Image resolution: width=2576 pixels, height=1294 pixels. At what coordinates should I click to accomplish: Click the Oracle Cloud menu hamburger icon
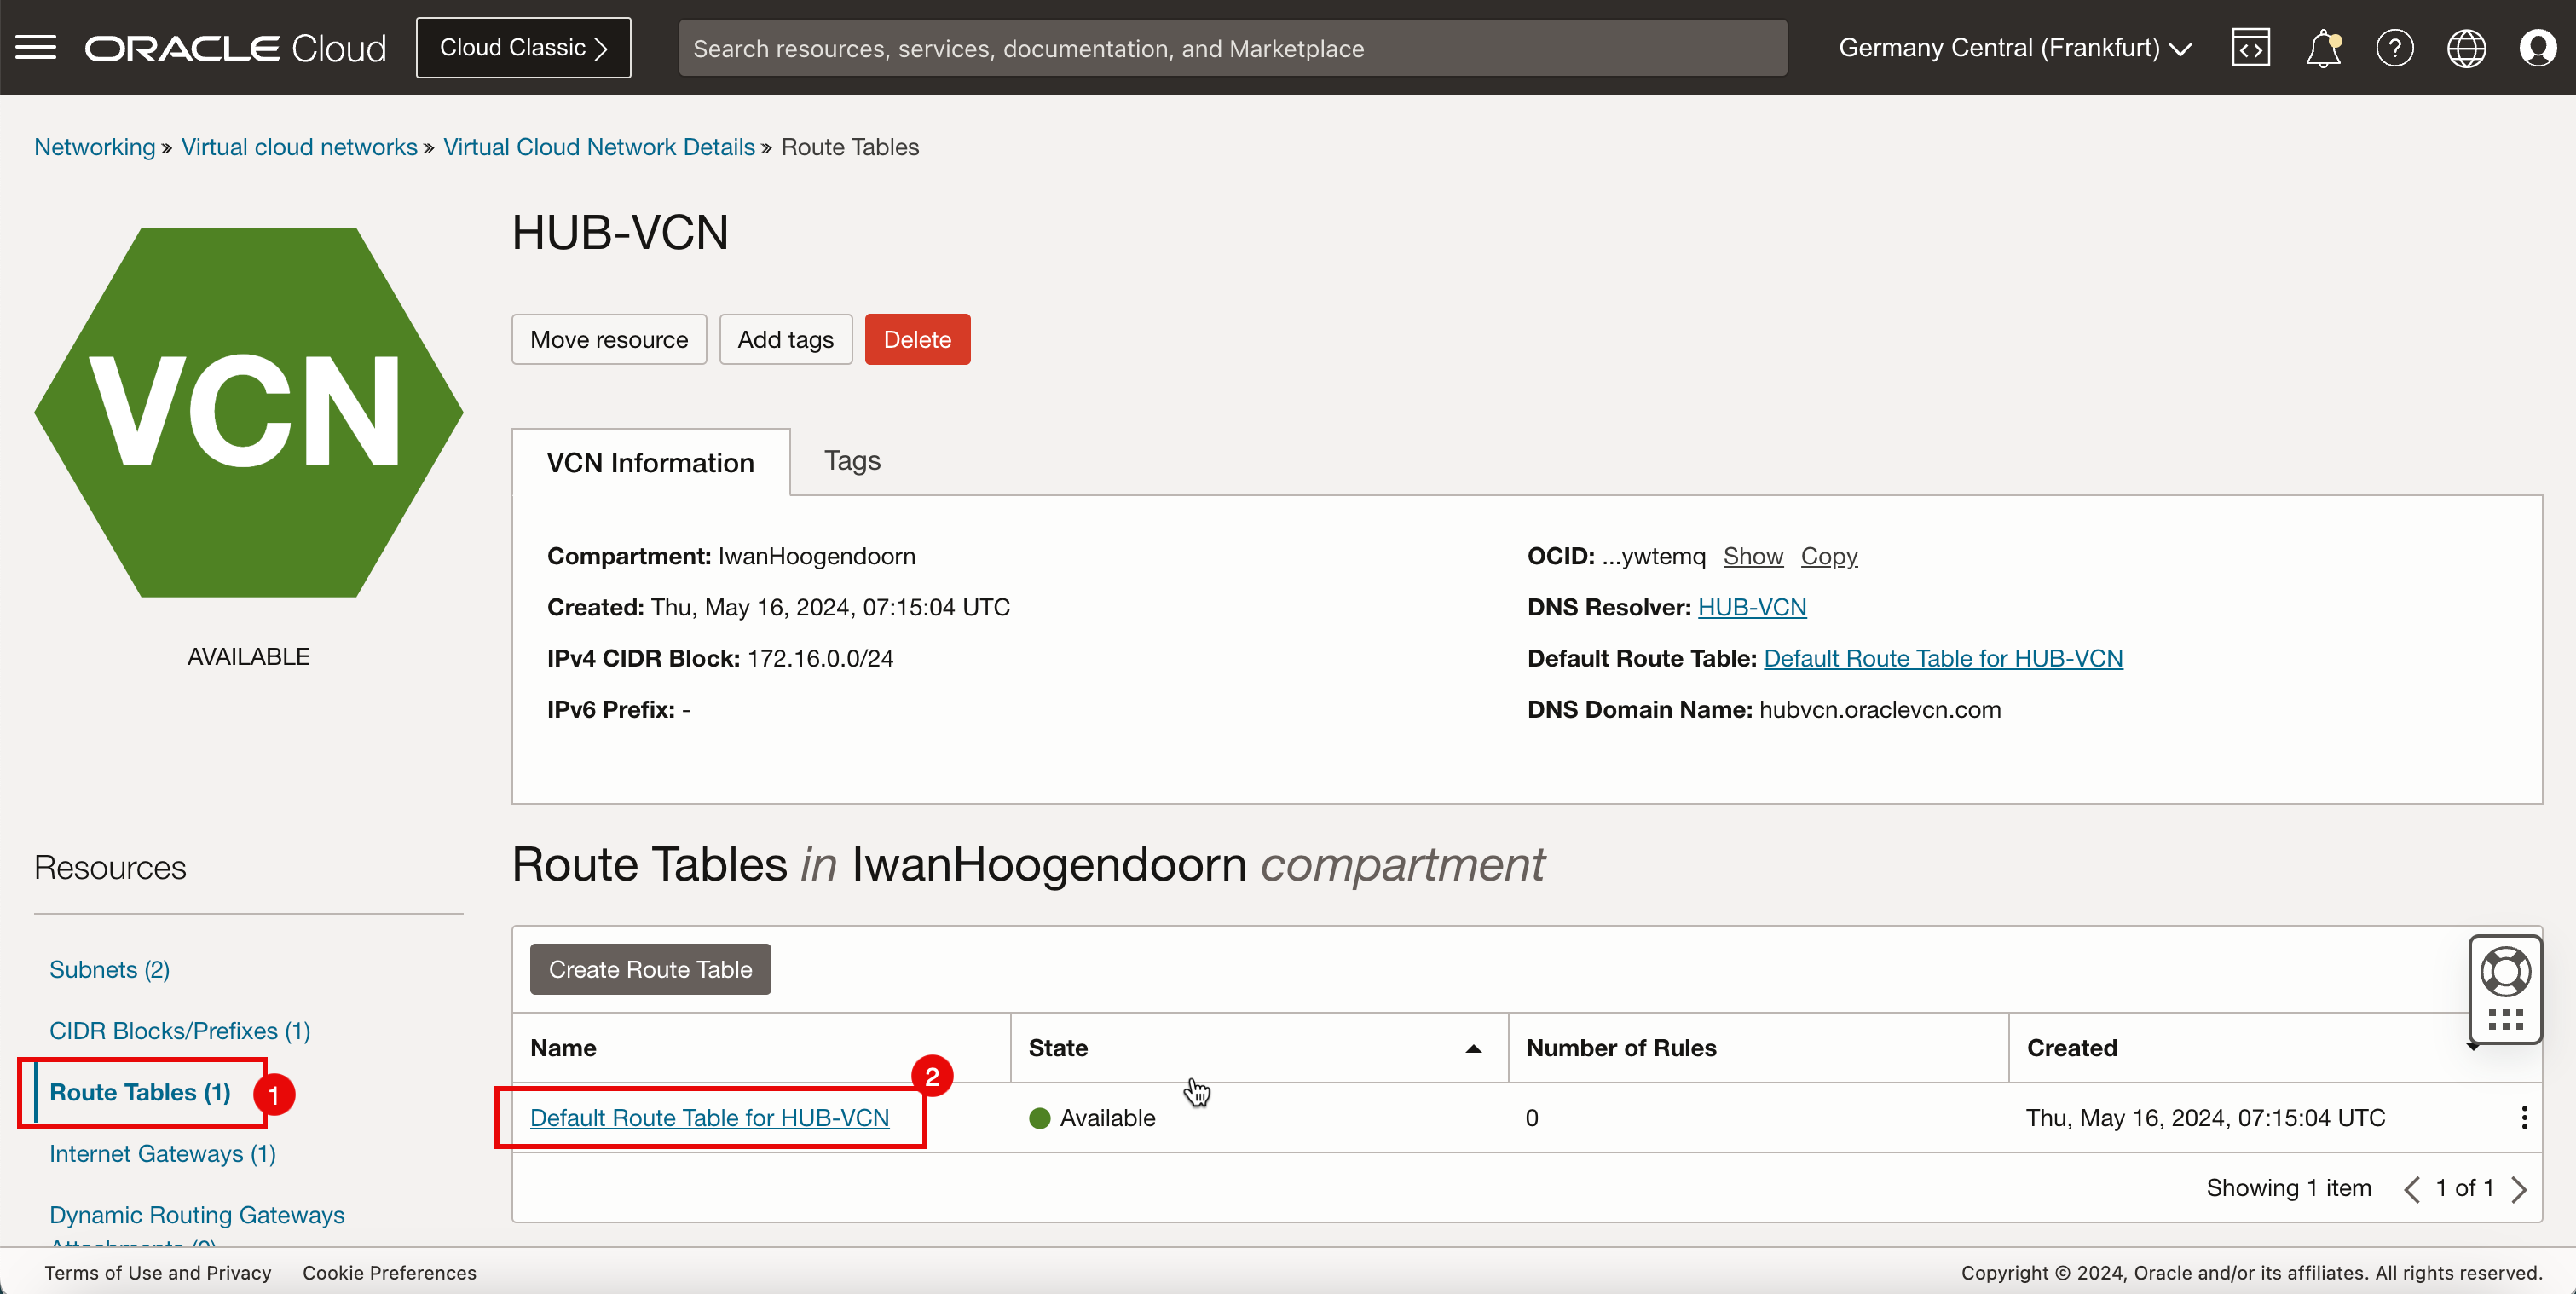click(x=37, y=46)
